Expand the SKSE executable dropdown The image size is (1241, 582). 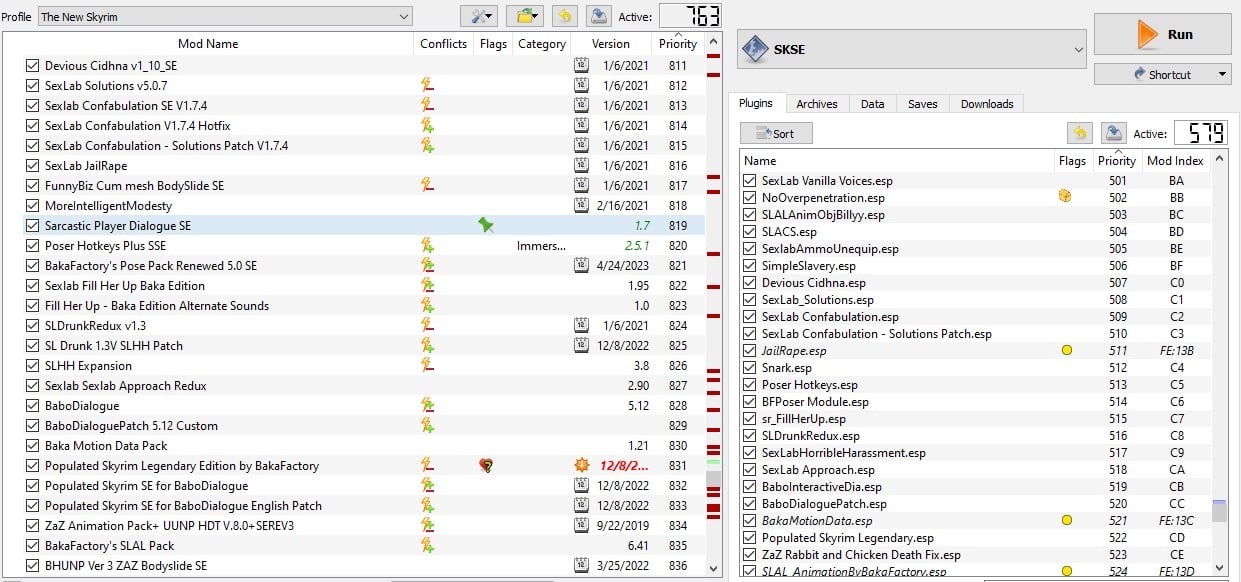(911, 49)
